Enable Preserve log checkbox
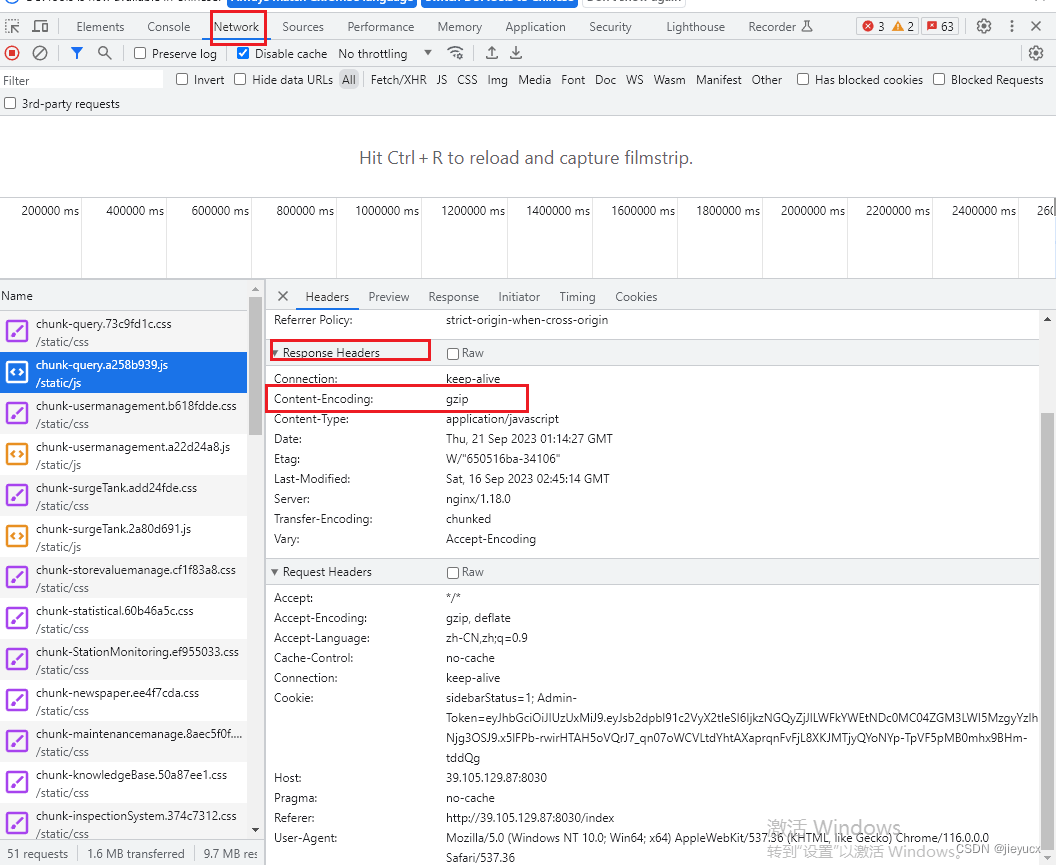 click(x=140, y=54)
